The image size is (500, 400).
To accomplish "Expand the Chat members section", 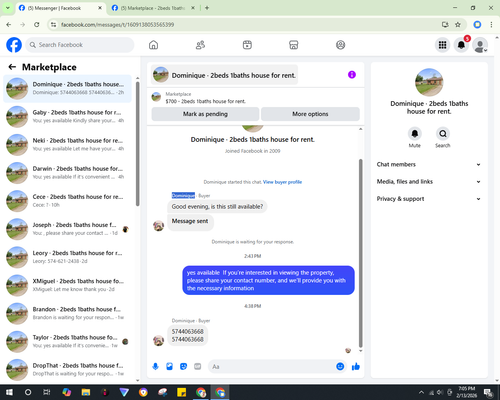I will click(x=429, y=164).
